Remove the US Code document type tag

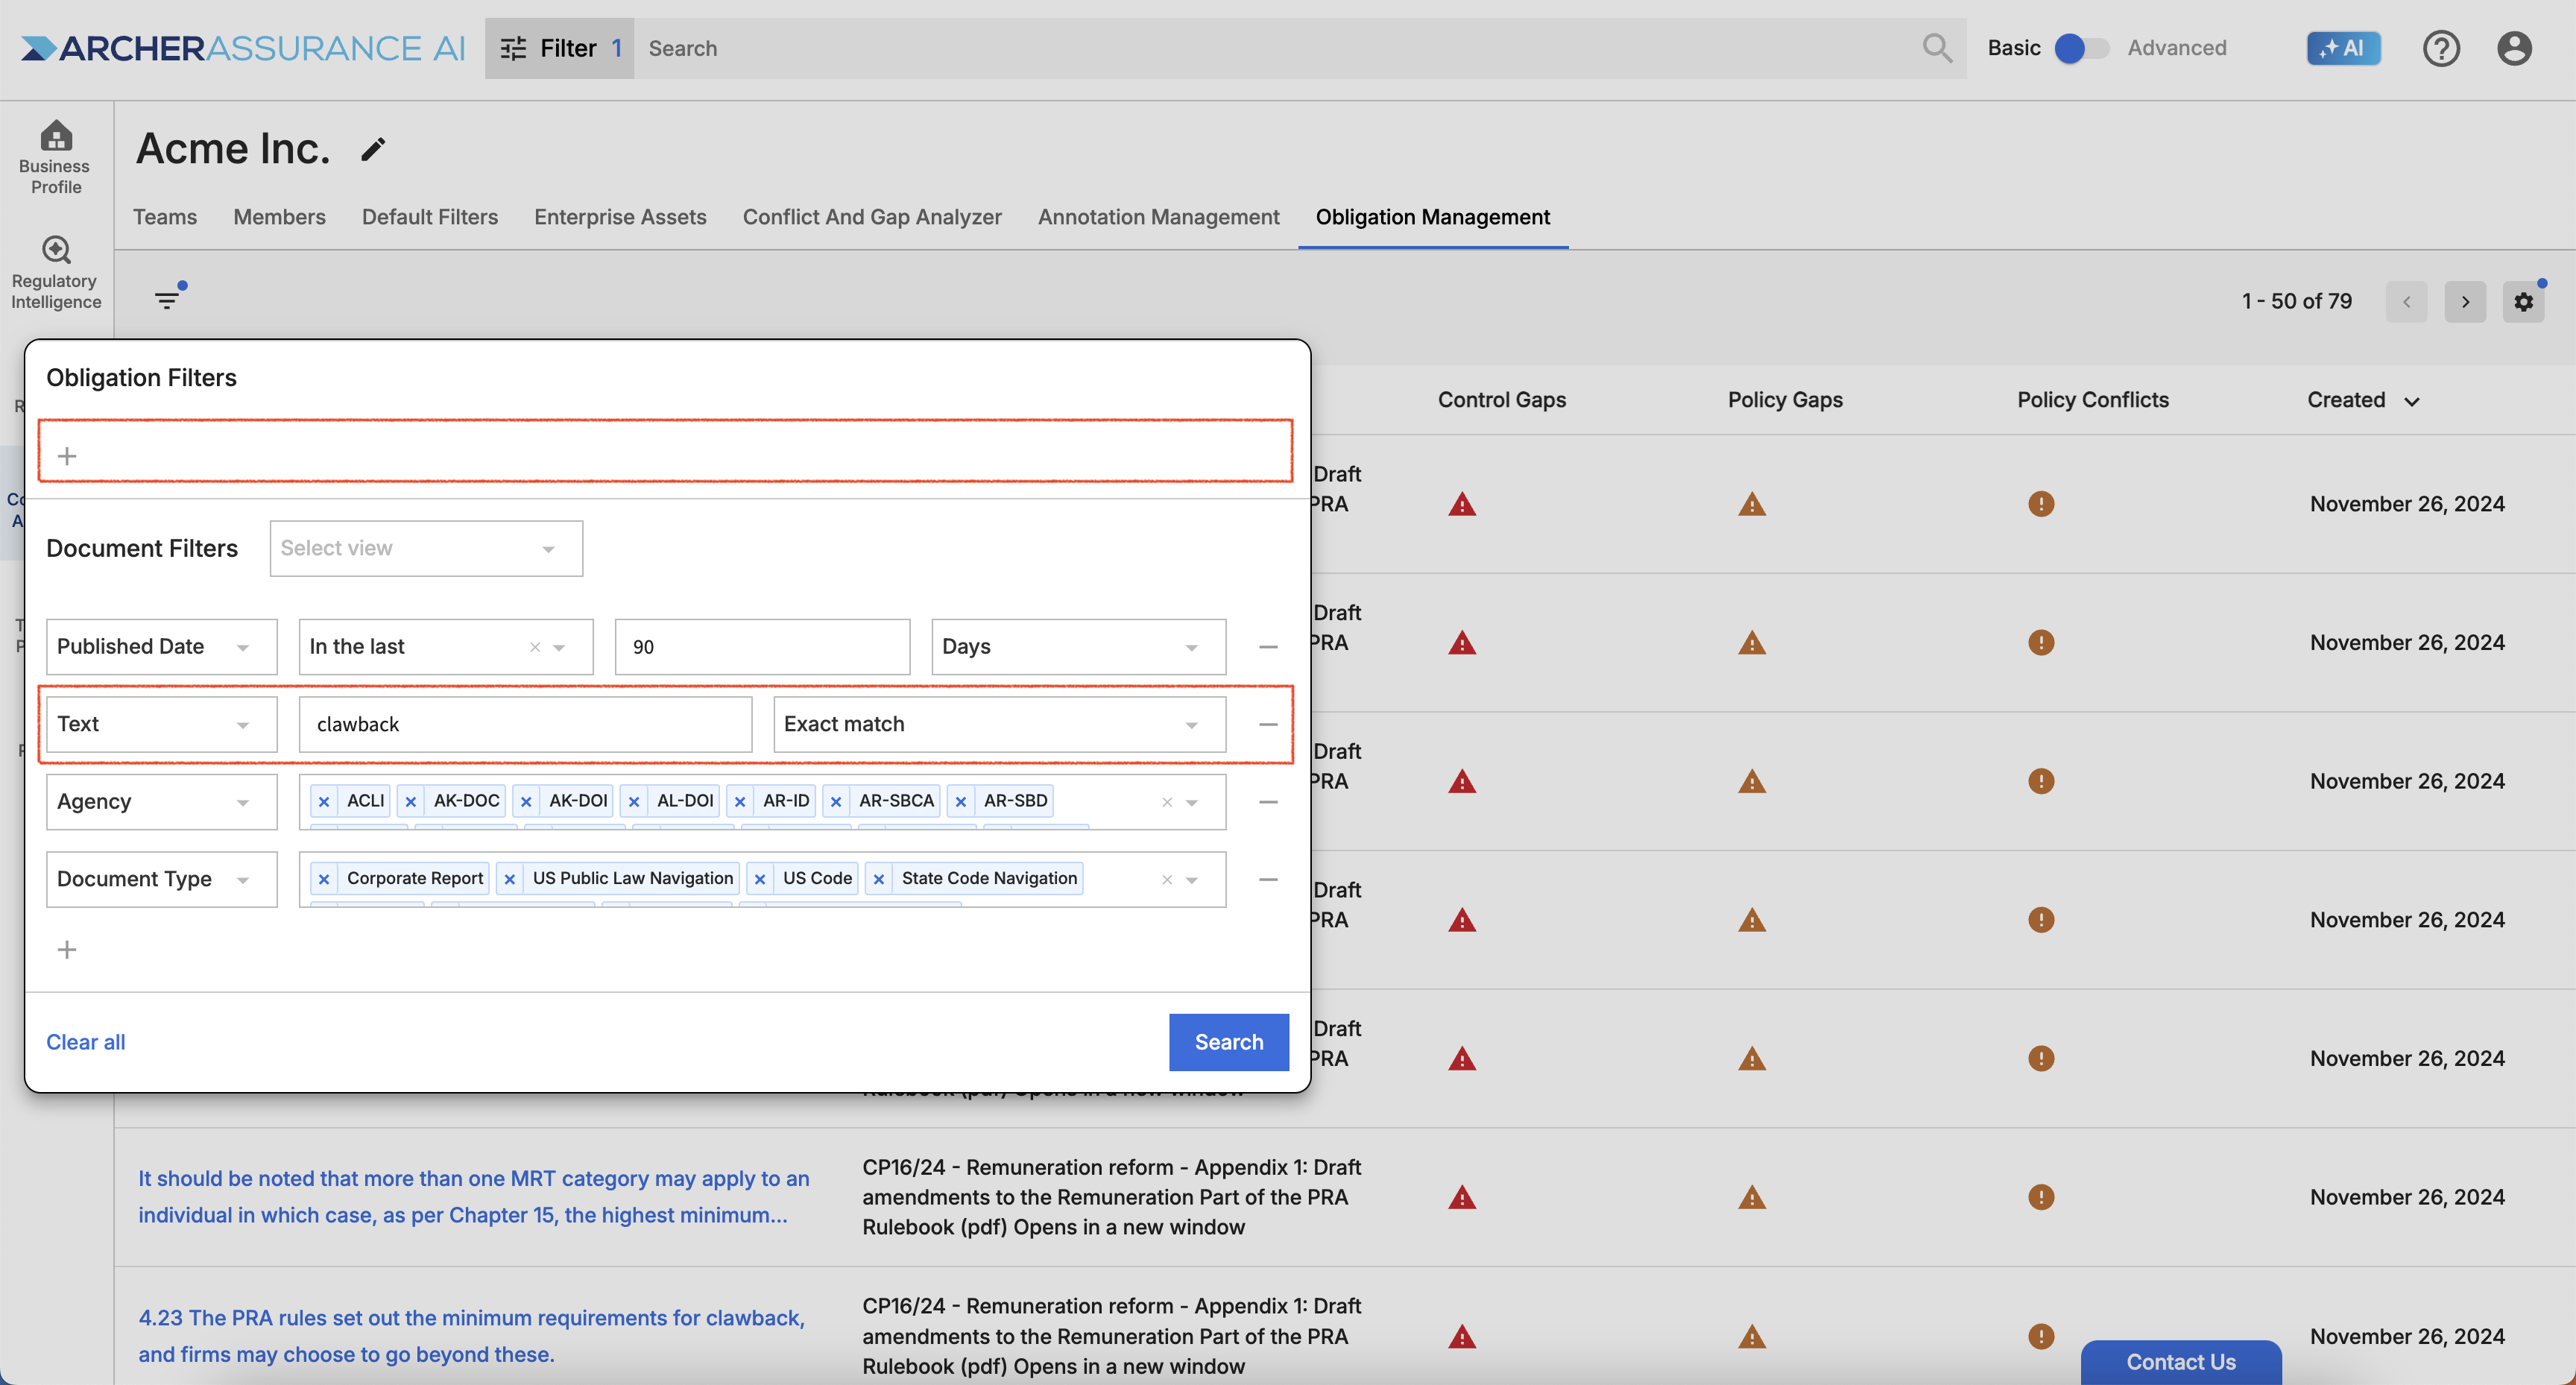point(760,879)
